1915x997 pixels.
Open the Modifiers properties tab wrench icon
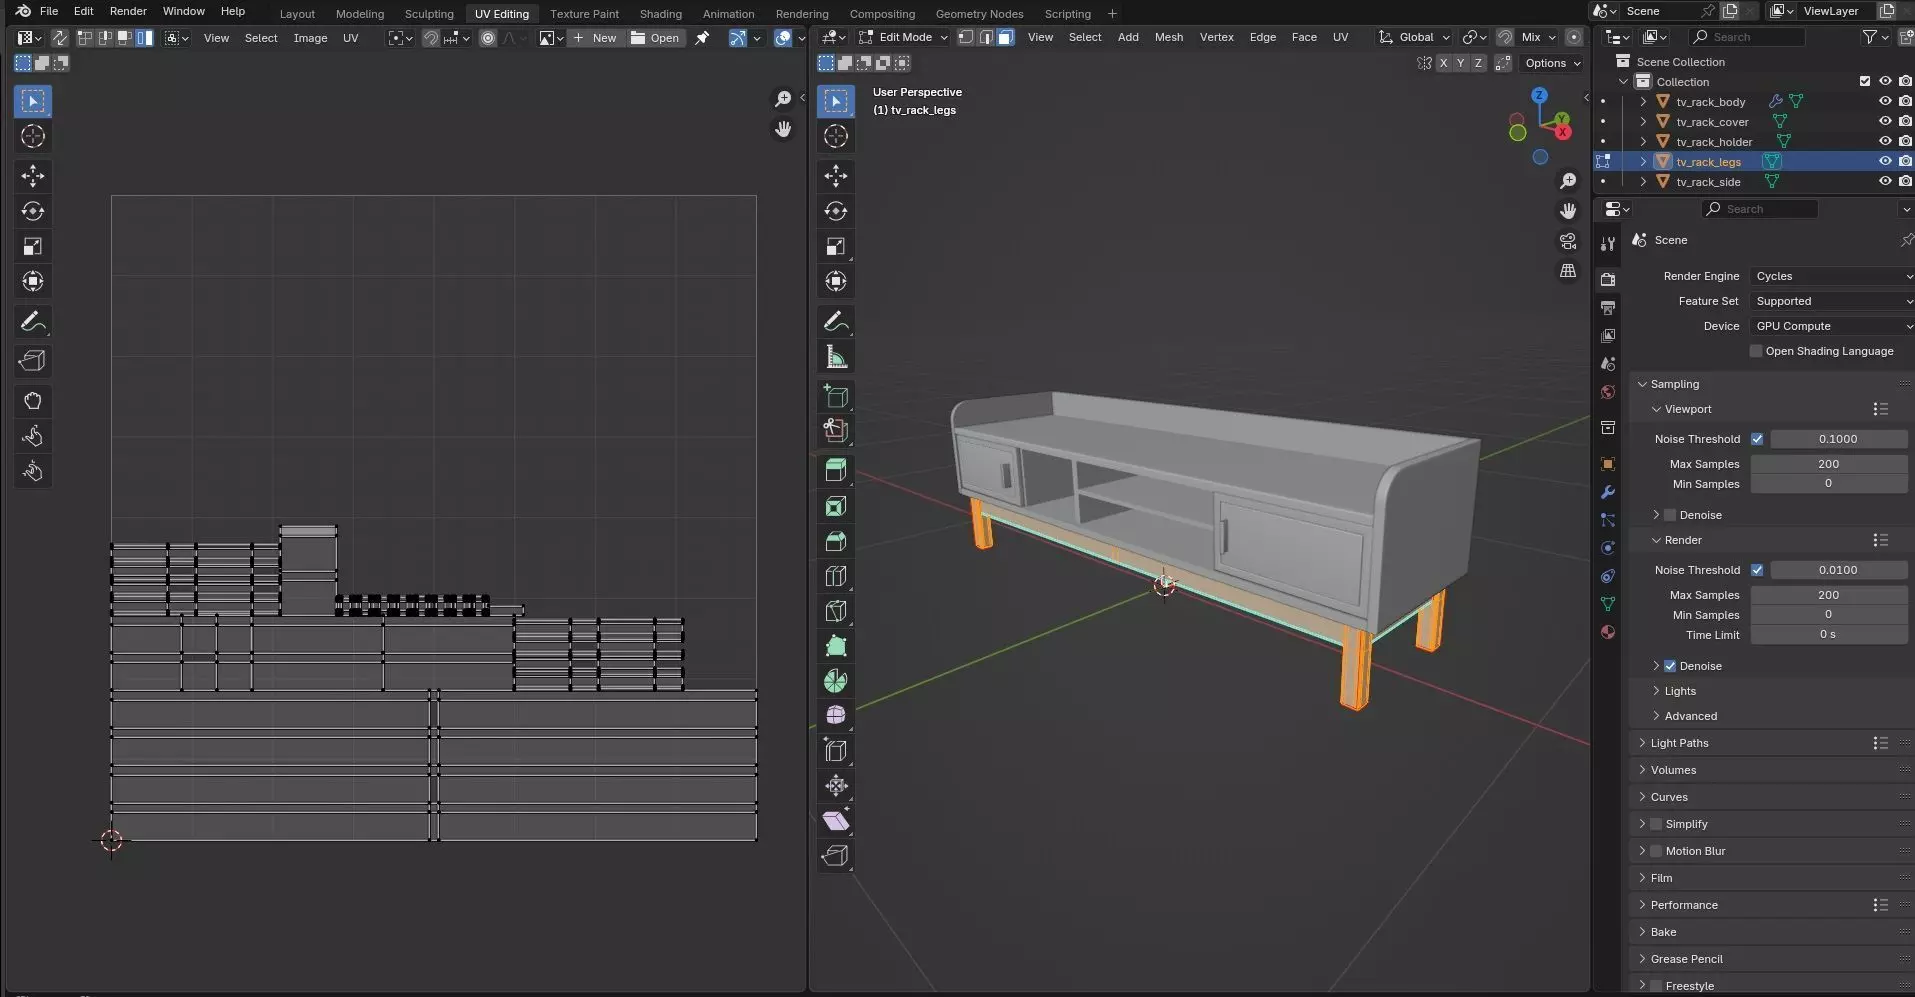click(x=1608, y=492)
